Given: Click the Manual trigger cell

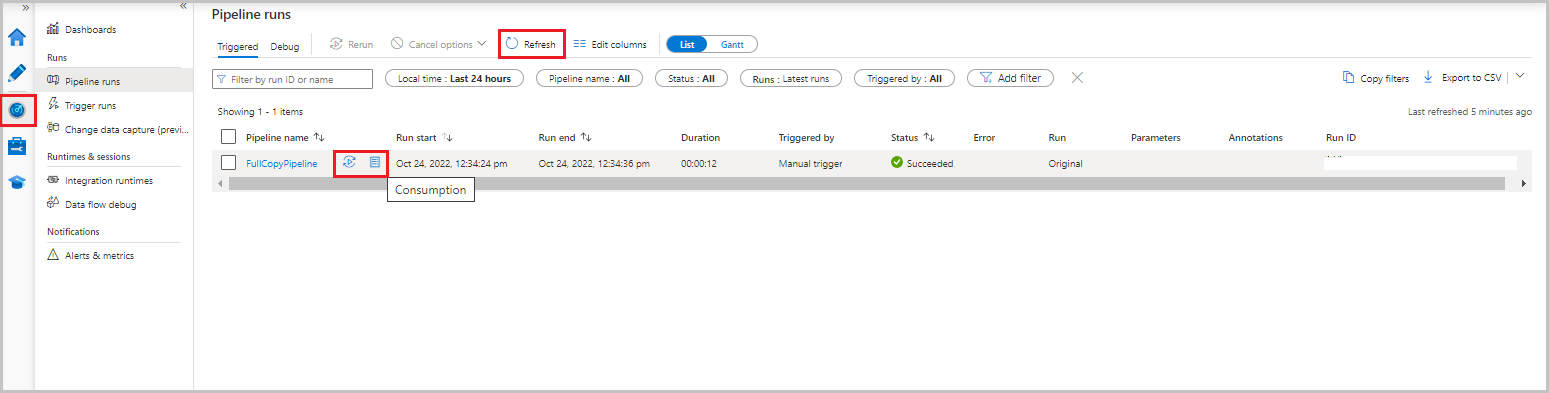Looking at the screenshot, I should coord(811,163).
